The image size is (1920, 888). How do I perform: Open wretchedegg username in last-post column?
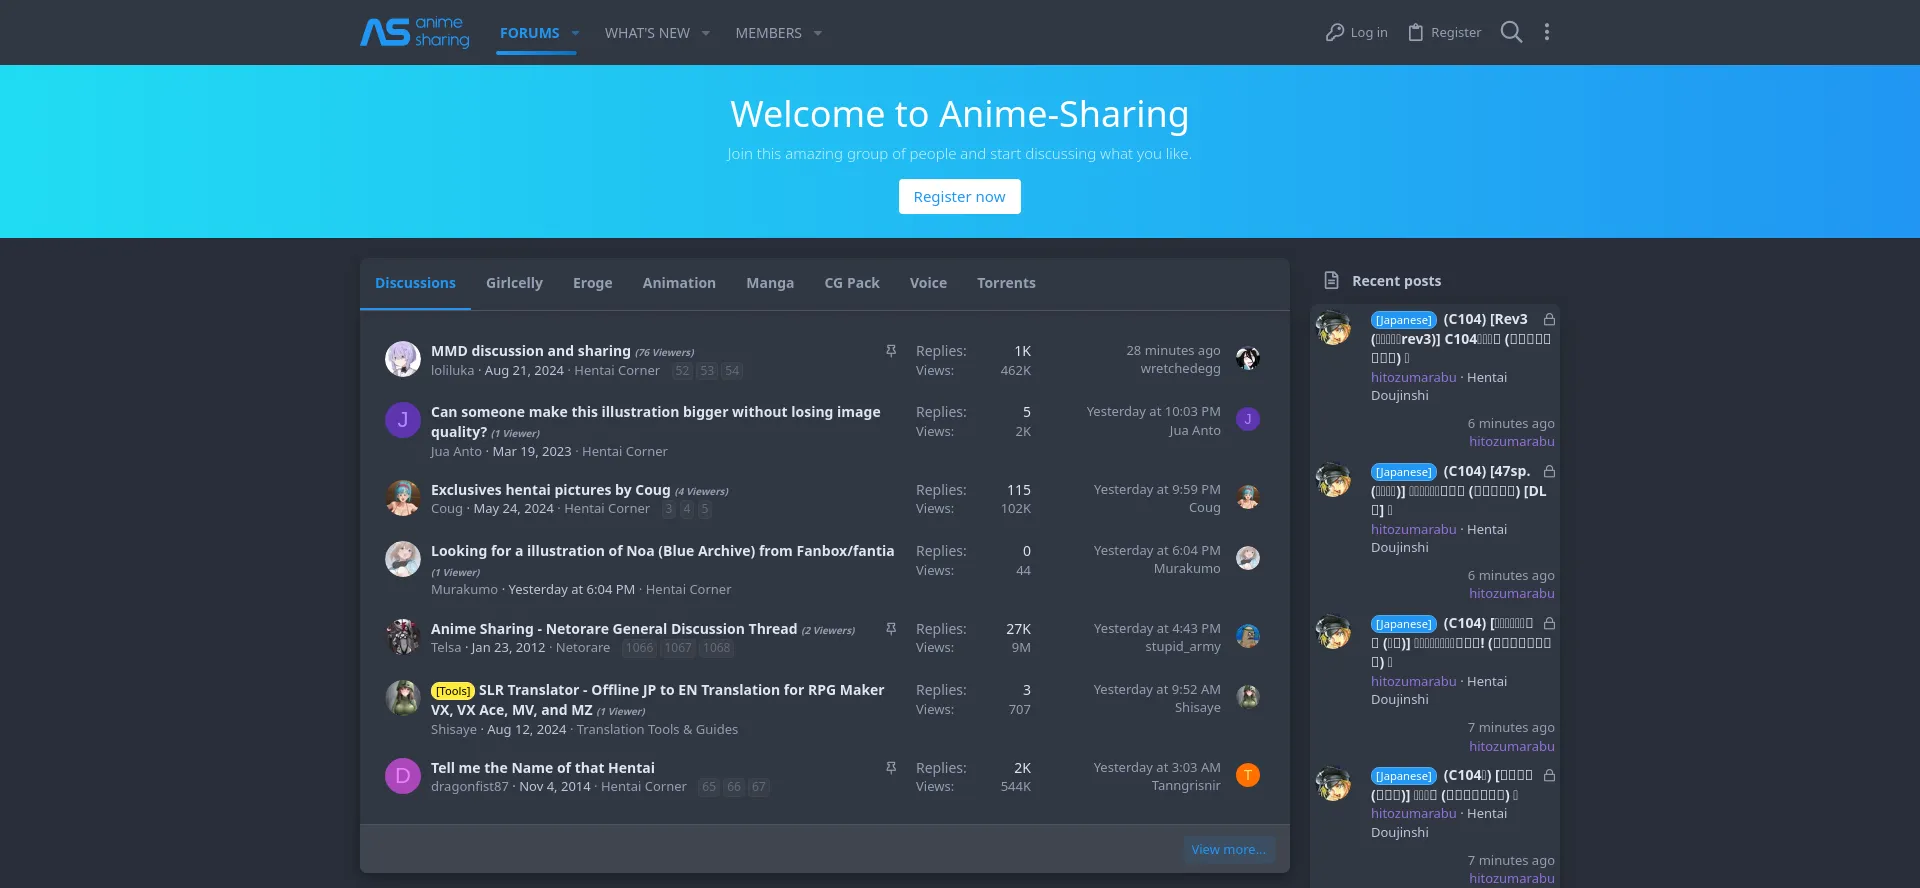(1180, 369)
